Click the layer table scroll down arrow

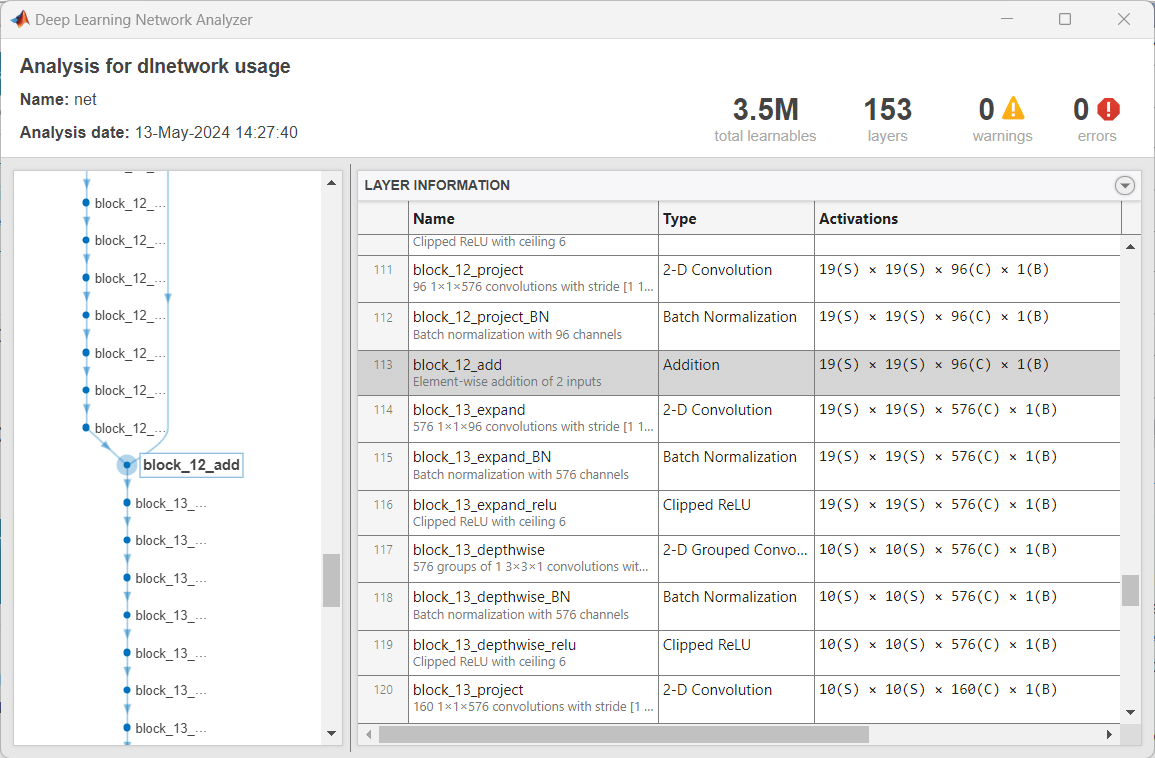[x=1130, y=712]
